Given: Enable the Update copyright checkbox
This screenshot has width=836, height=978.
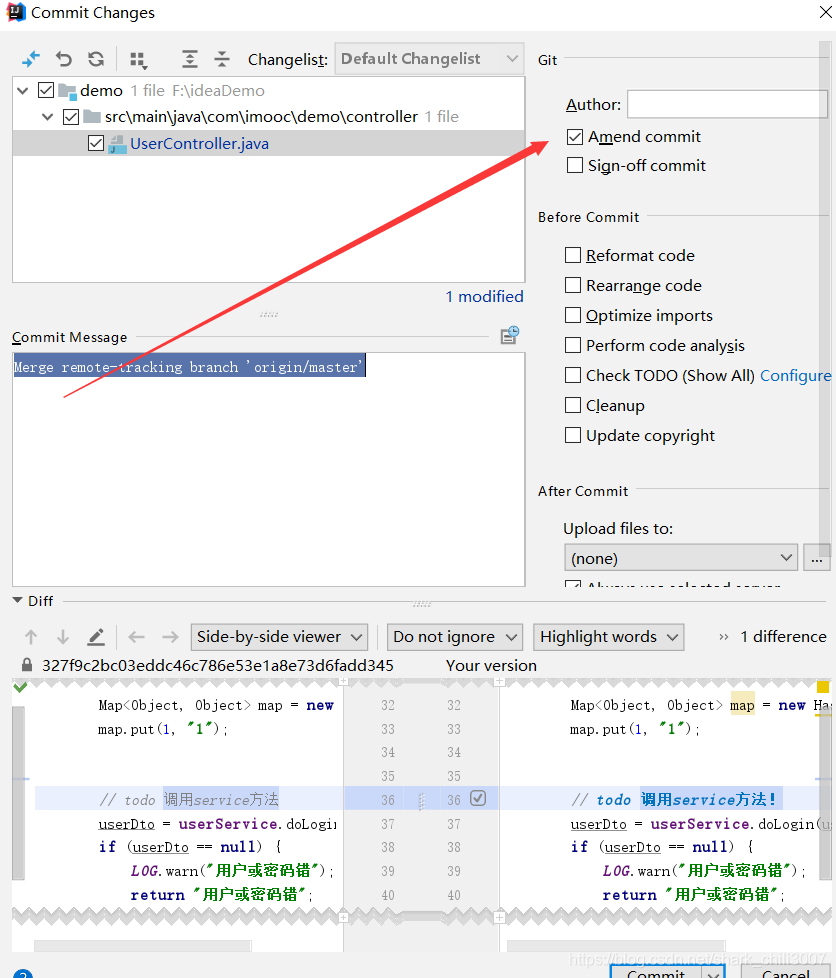Looking at the screenshot, I should coord(573,435).
